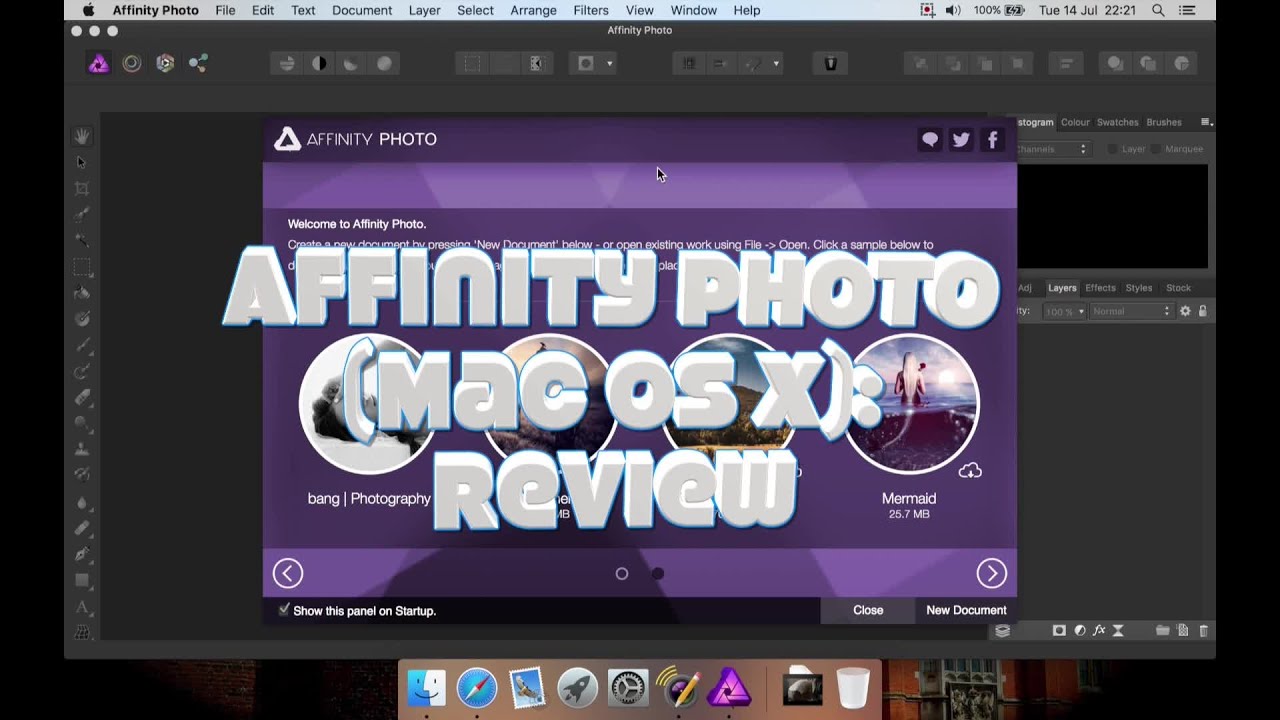Open the Layer menu
Screen dimensions: 1280x720
tap(424, 10)
